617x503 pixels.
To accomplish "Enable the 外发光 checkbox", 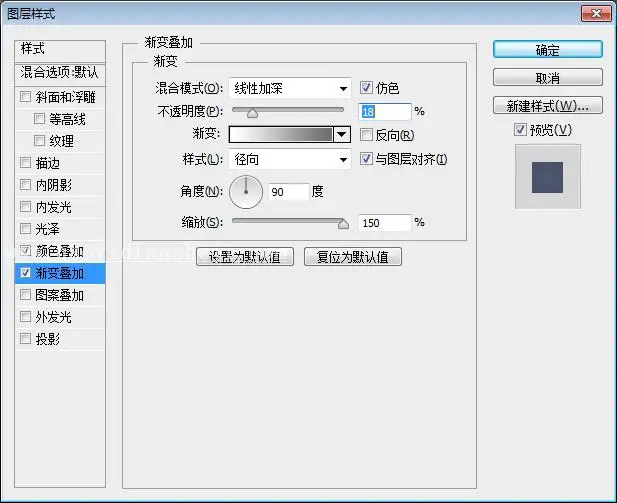I will (25, 316).
